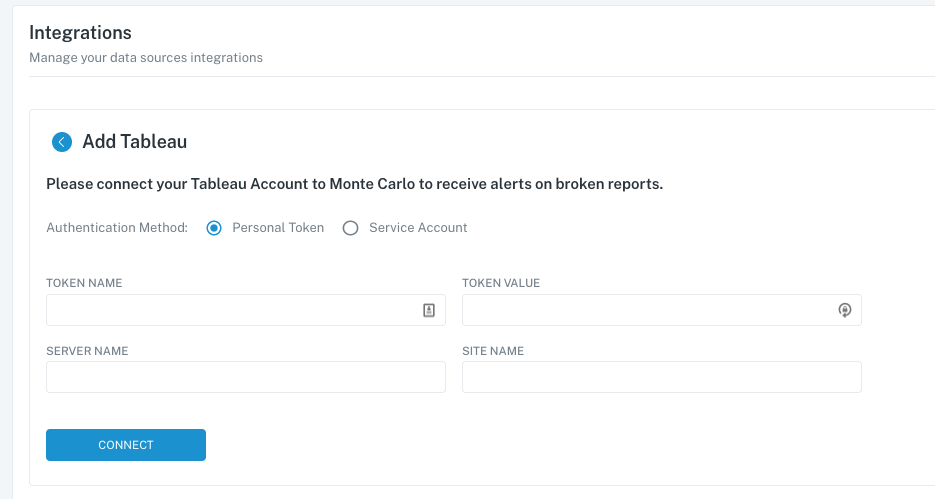Click into the Site Name field
935x499 pixels.
[x=661, y=377]
